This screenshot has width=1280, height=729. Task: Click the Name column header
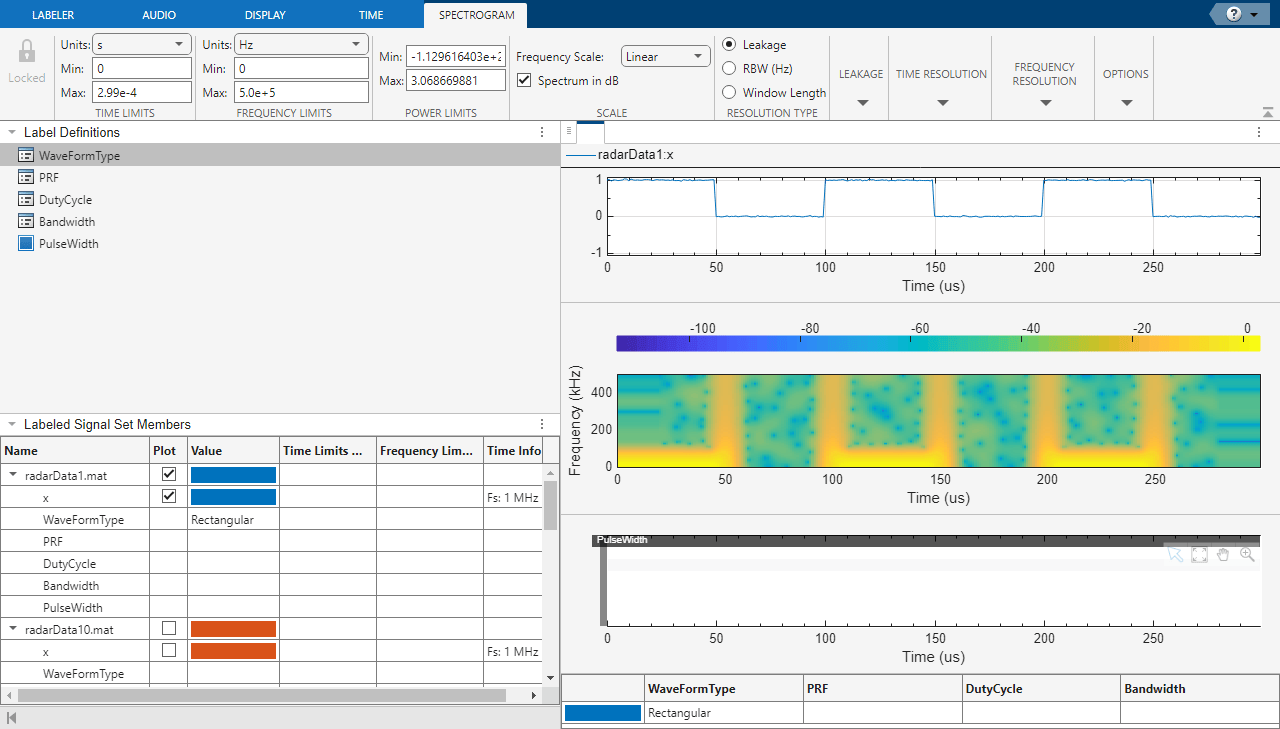pyautogui.click(x=75, y=451)
